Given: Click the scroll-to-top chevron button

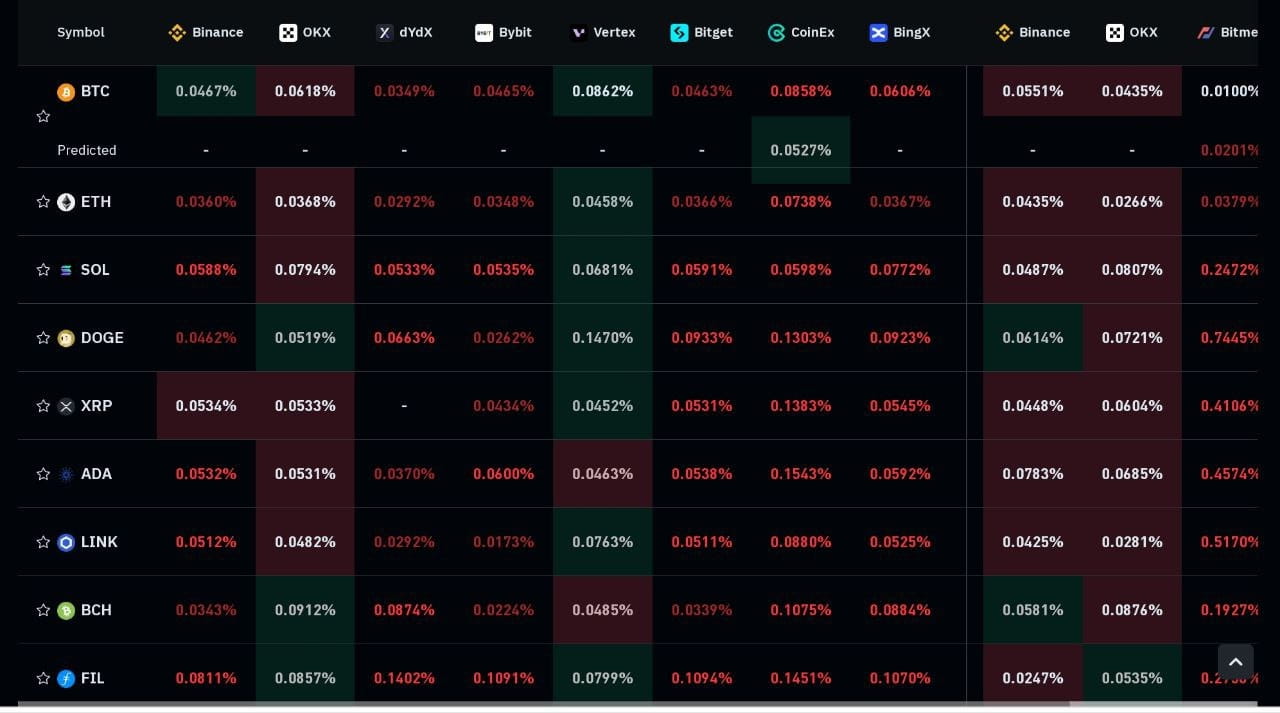Looking at the screenshot, I should 1236,662.
